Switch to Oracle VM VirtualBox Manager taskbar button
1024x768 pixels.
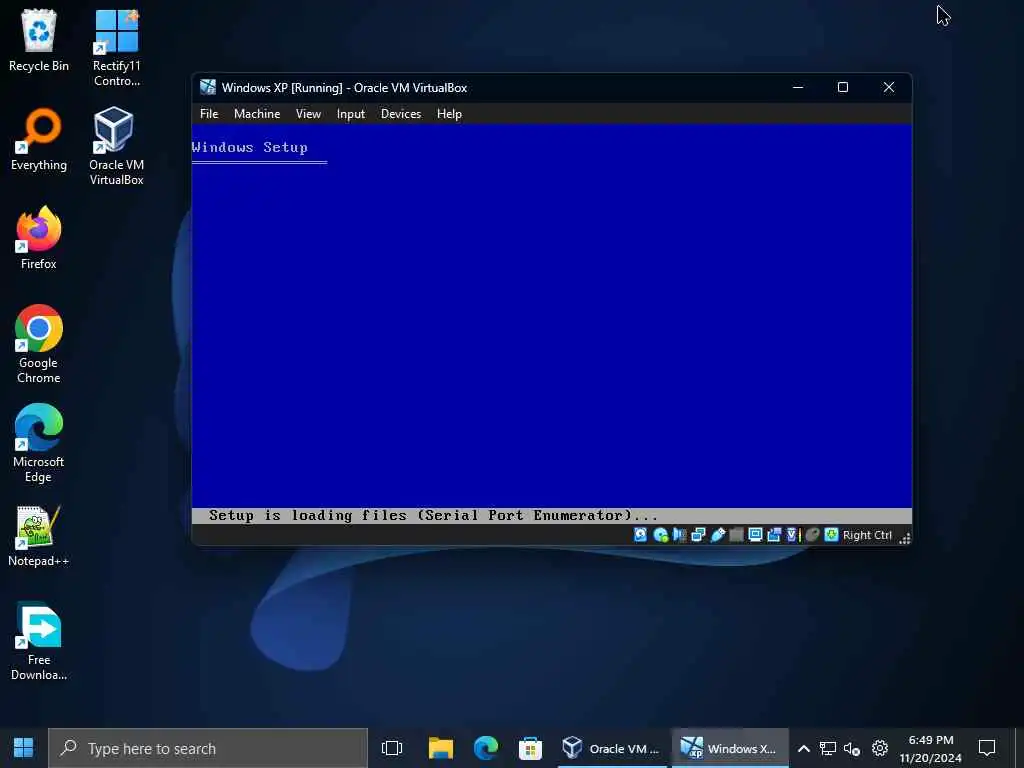point(612,748)
